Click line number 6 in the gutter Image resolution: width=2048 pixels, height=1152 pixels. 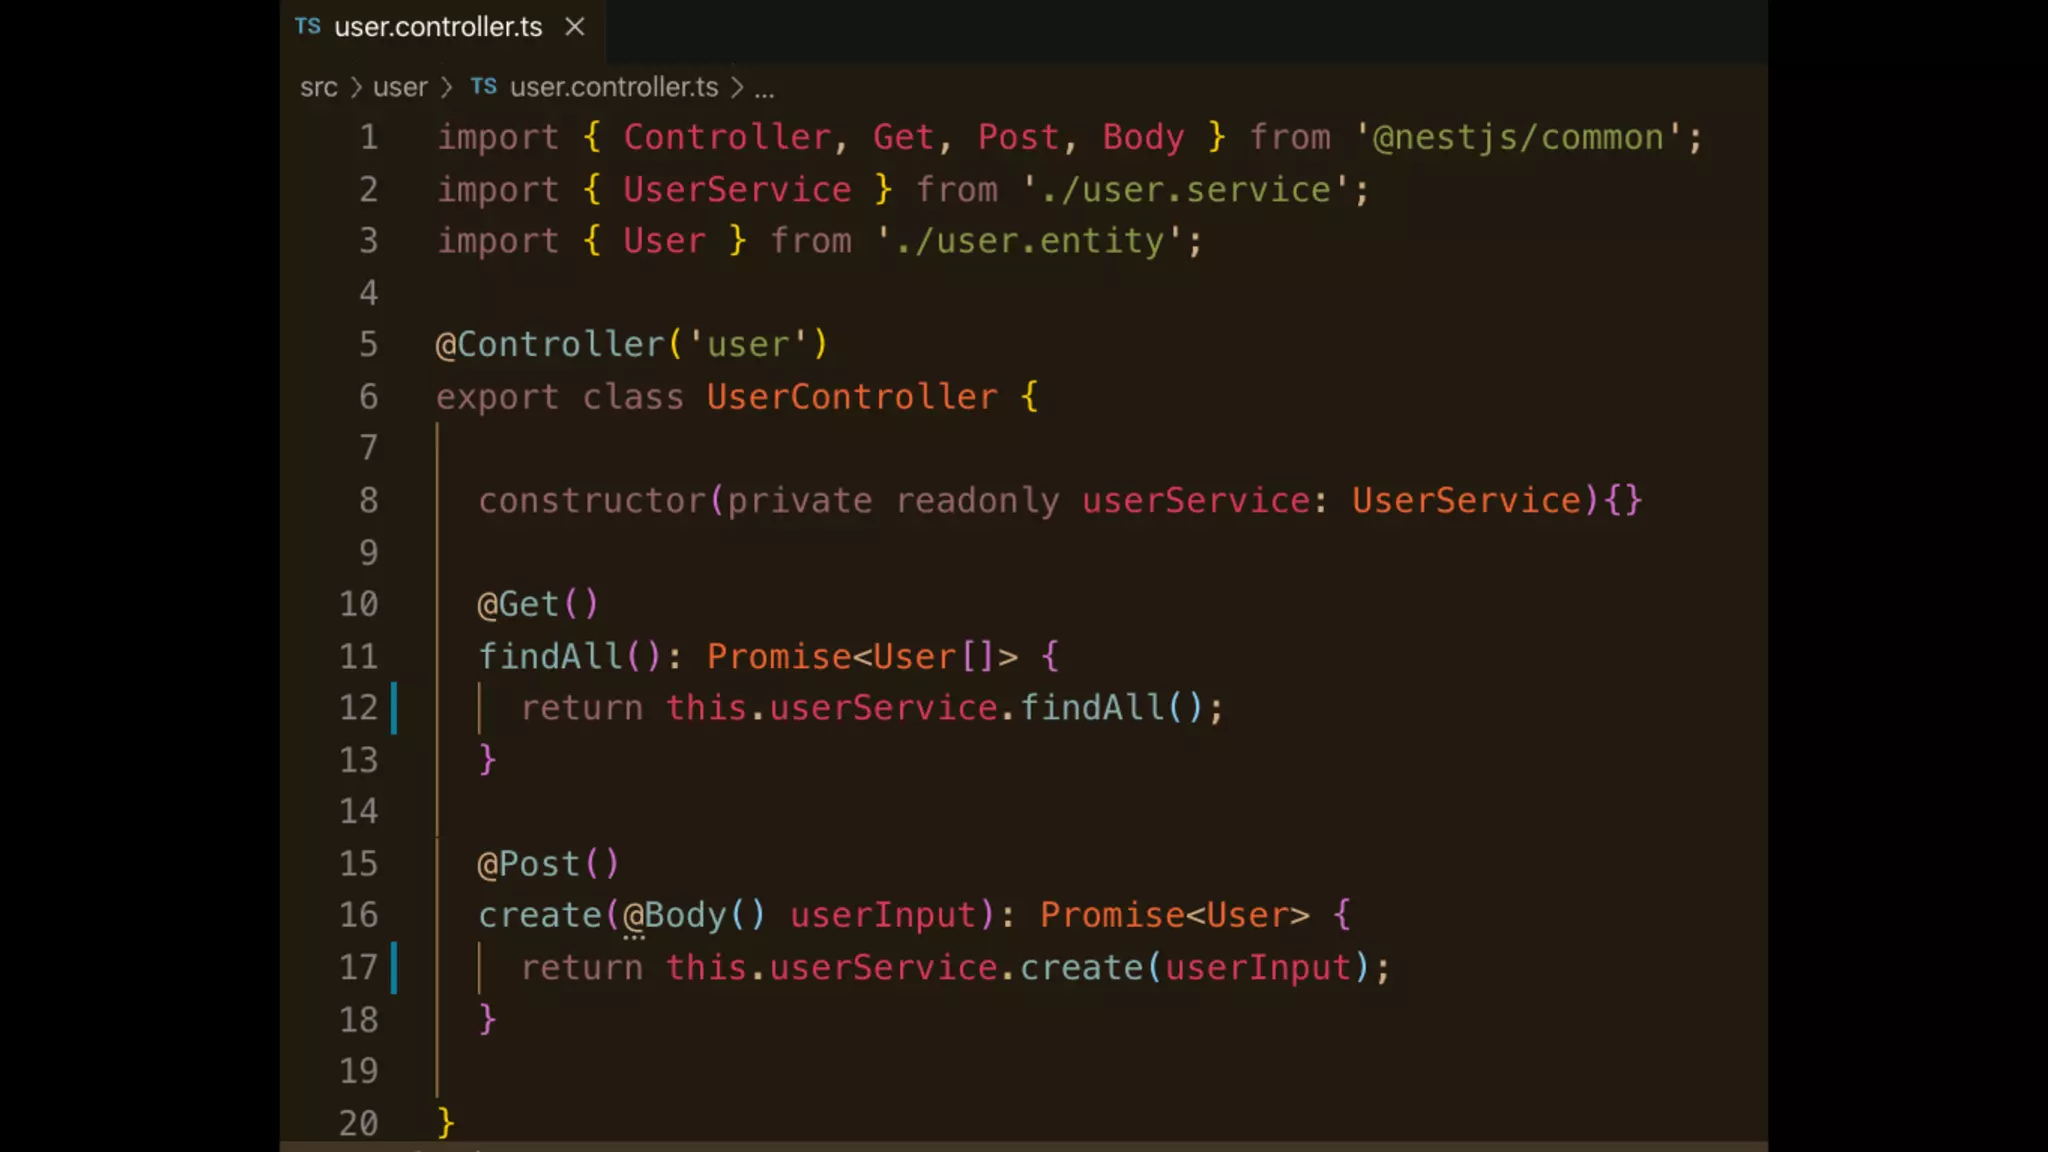click(368, 397)
